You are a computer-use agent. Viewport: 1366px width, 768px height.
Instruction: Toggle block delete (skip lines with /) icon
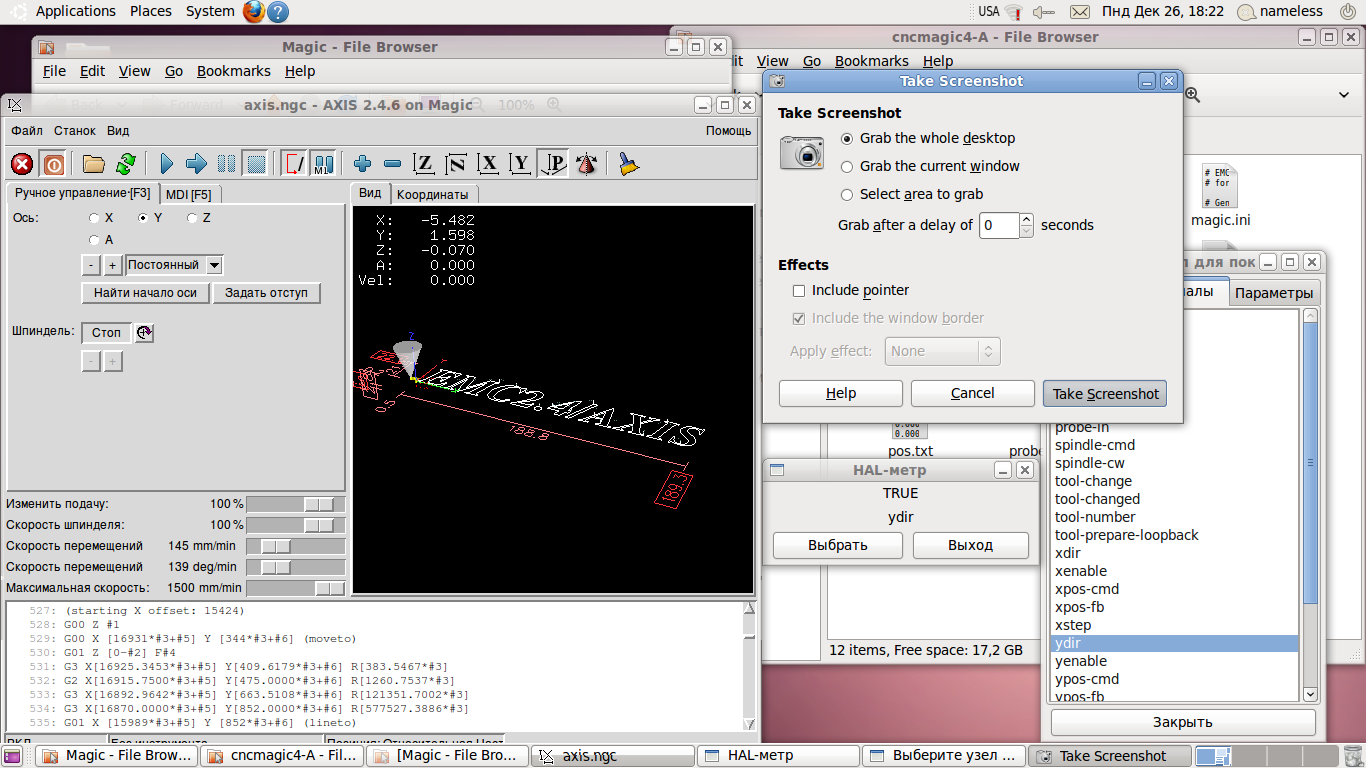point(294,164)
